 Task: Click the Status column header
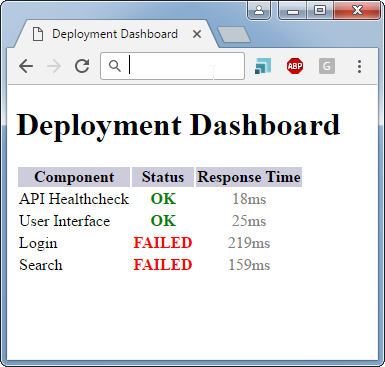tap(163, 177)
